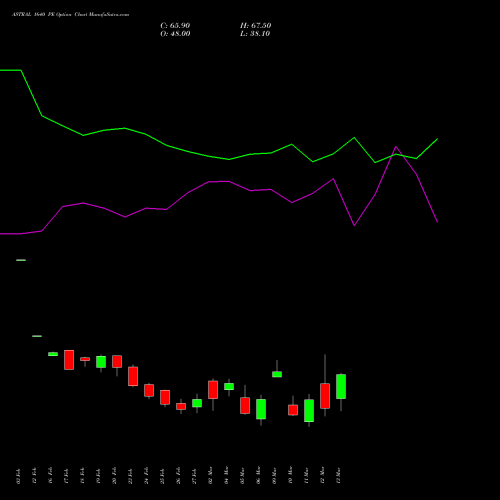500x500 pixels.
Task: Click the green candle above 27 Feb
Action: coord(197,403)
